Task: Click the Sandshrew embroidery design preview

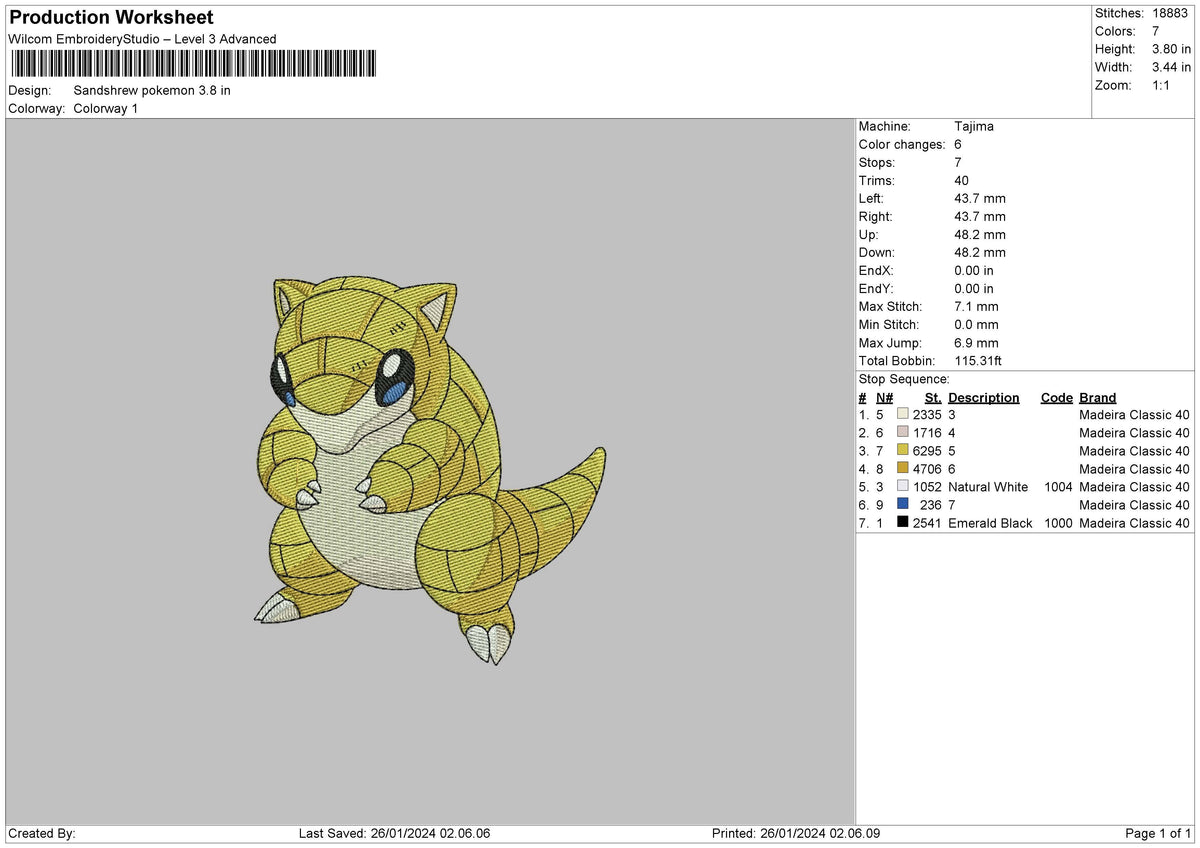Action: (x=430, y=470)
